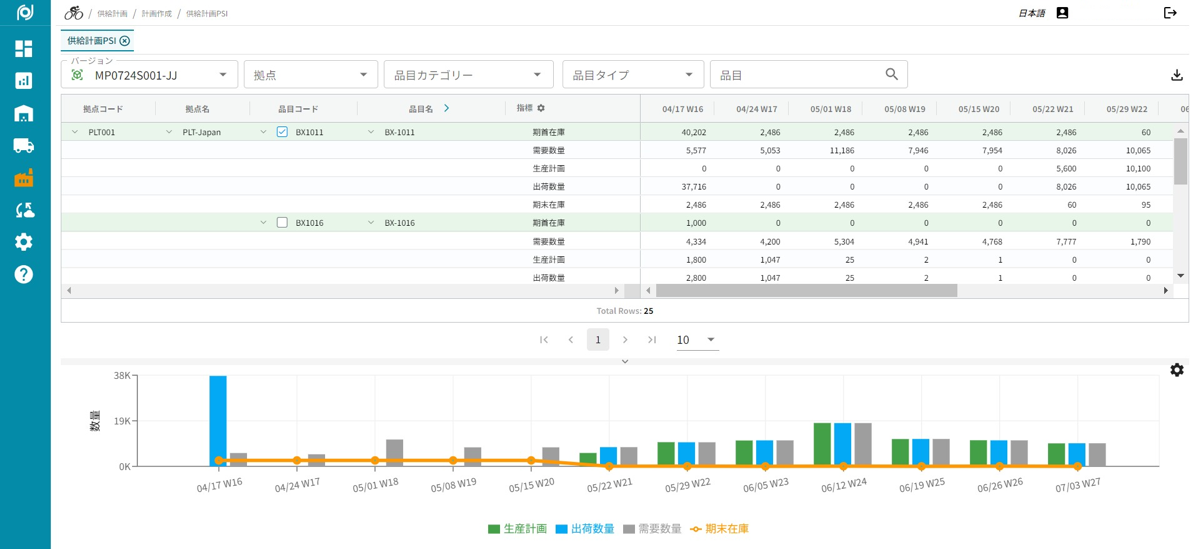Click the logout icon in header

[1170, 13]
